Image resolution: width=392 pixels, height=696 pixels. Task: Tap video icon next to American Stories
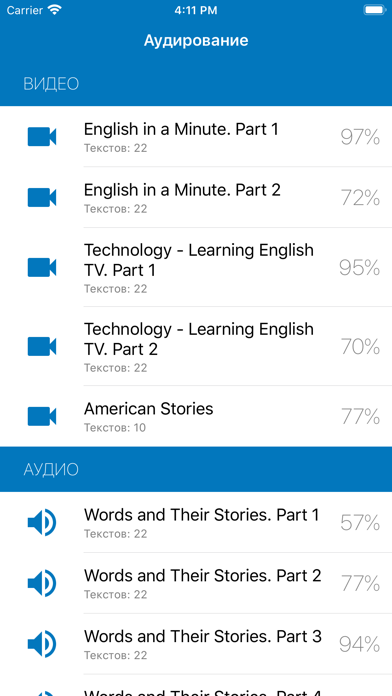click(42, 416)
